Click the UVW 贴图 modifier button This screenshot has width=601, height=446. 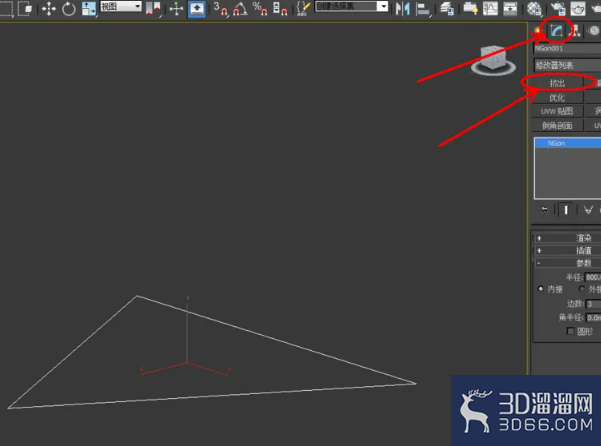coord(558,111)
